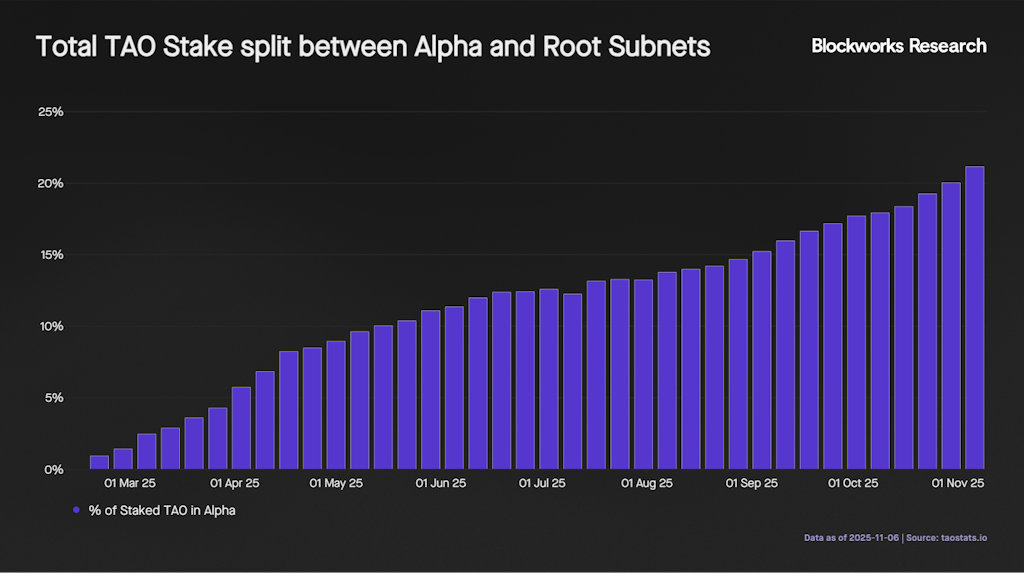Click the chart title text
1024x576 pixels.
(373, 47)
